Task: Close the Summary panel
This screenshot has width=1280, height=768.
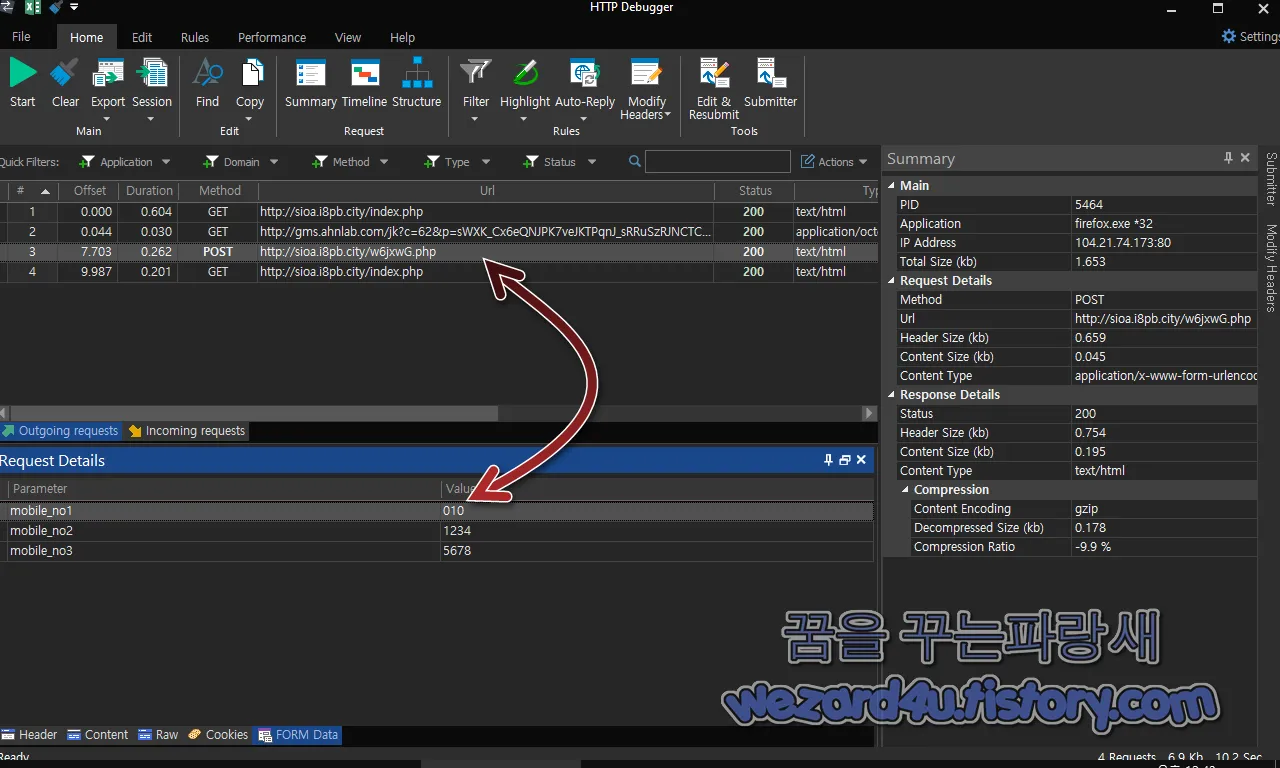Action: pos(1245,158)
